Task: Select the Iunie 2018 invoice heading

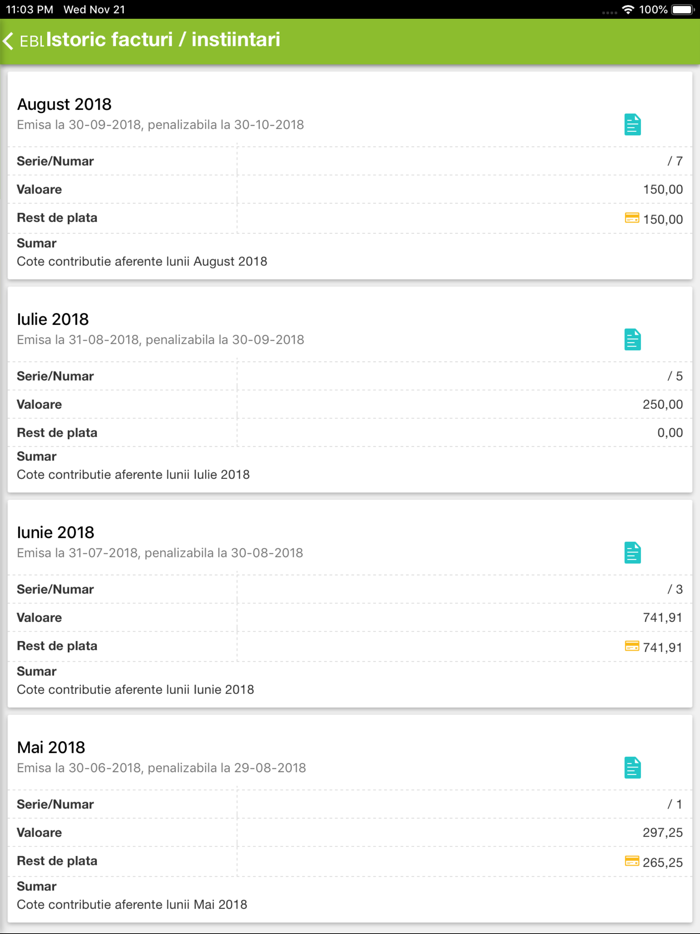Action: pyautogui.click(x=56, y=532)
